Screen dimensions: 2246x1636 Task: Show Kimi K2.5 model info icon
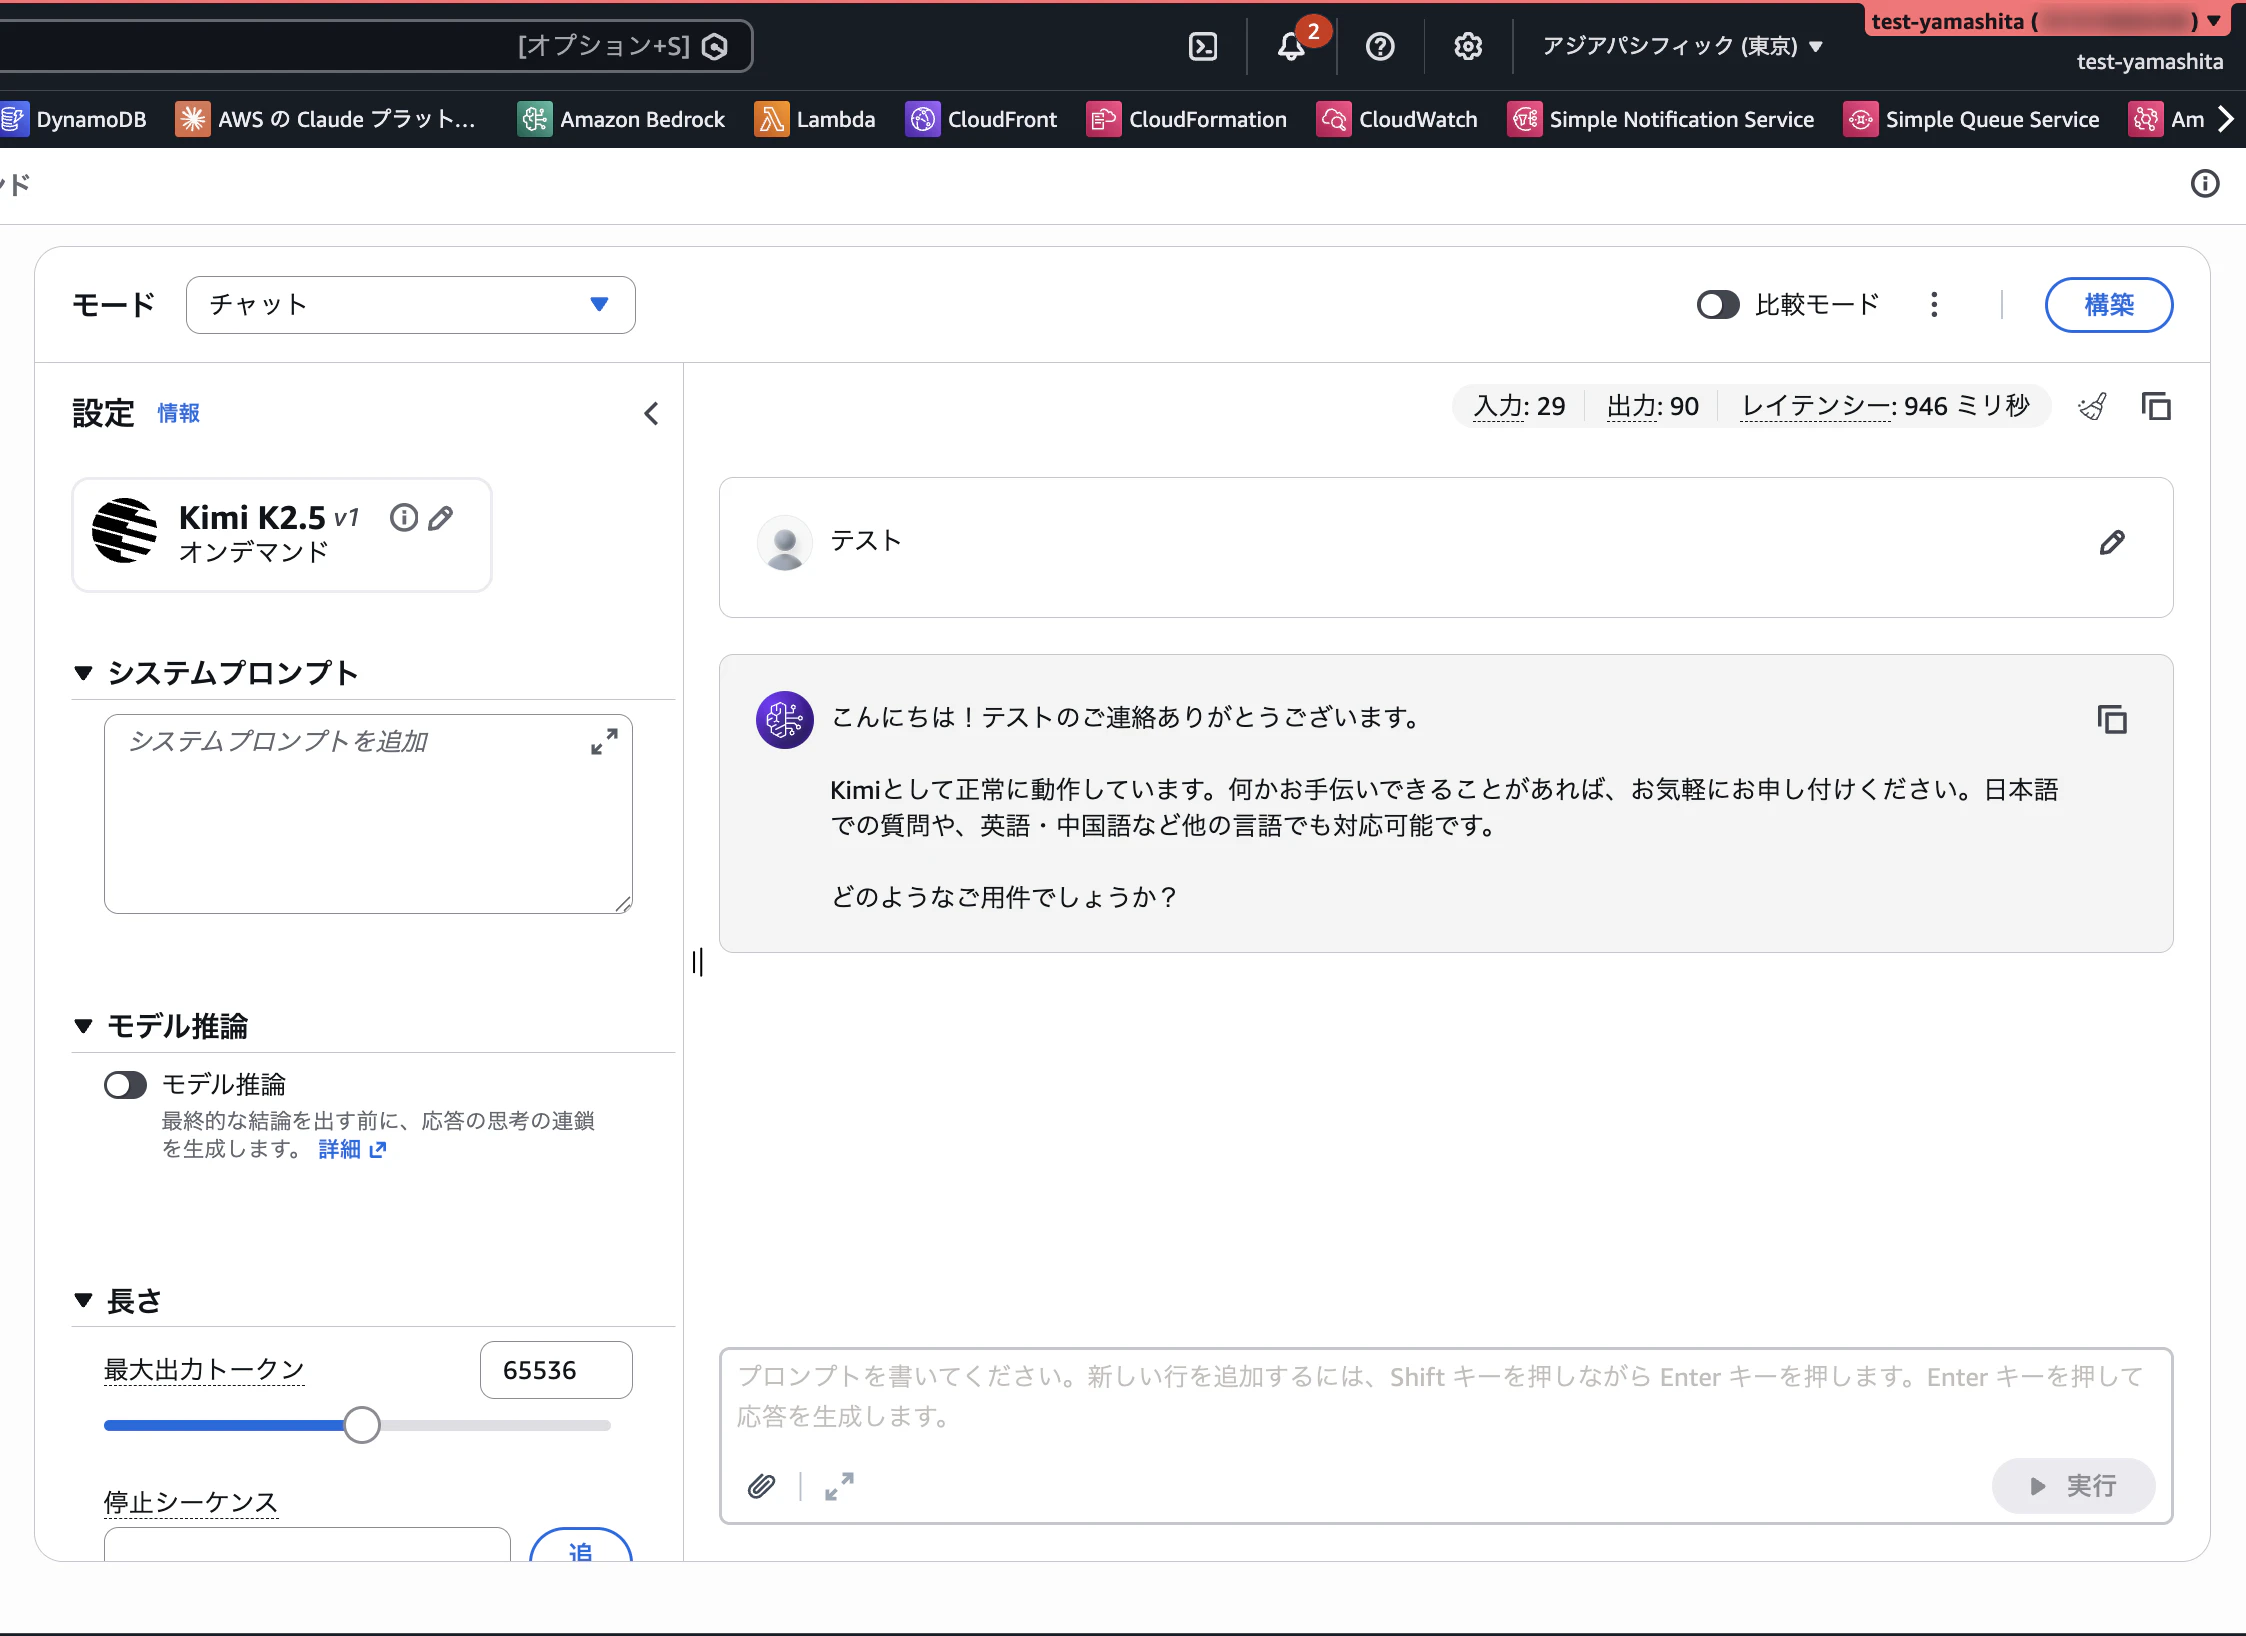(404, 517)
